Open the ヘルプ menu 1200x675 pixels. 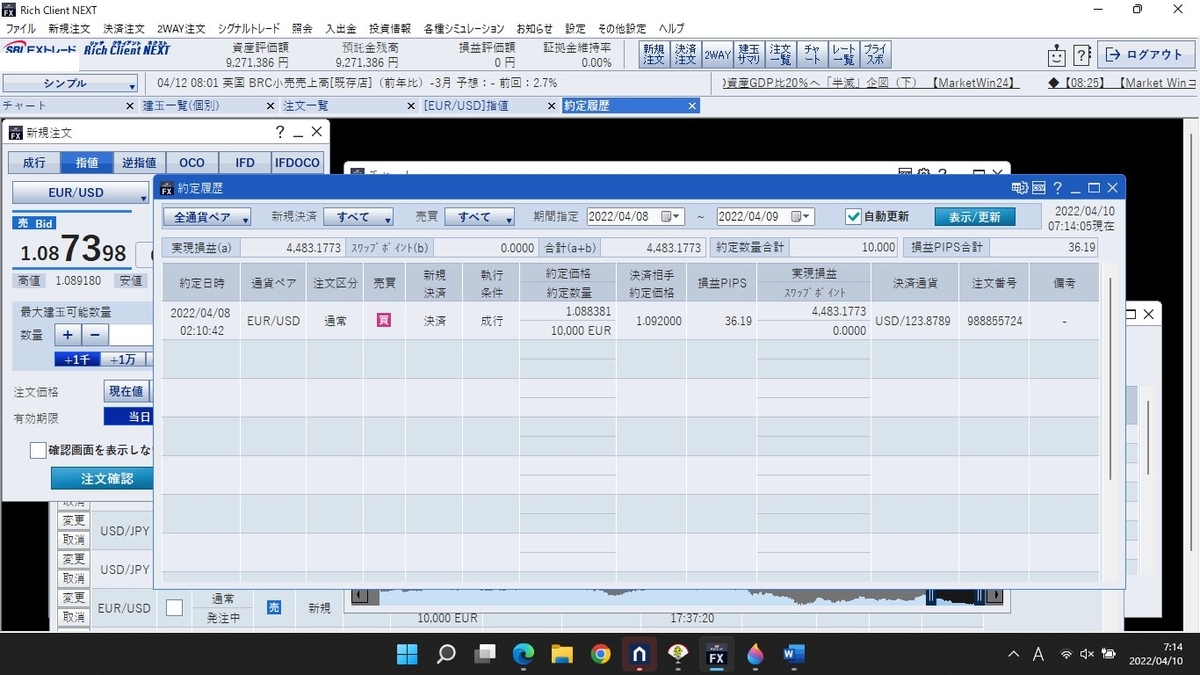tap(672, 29)
